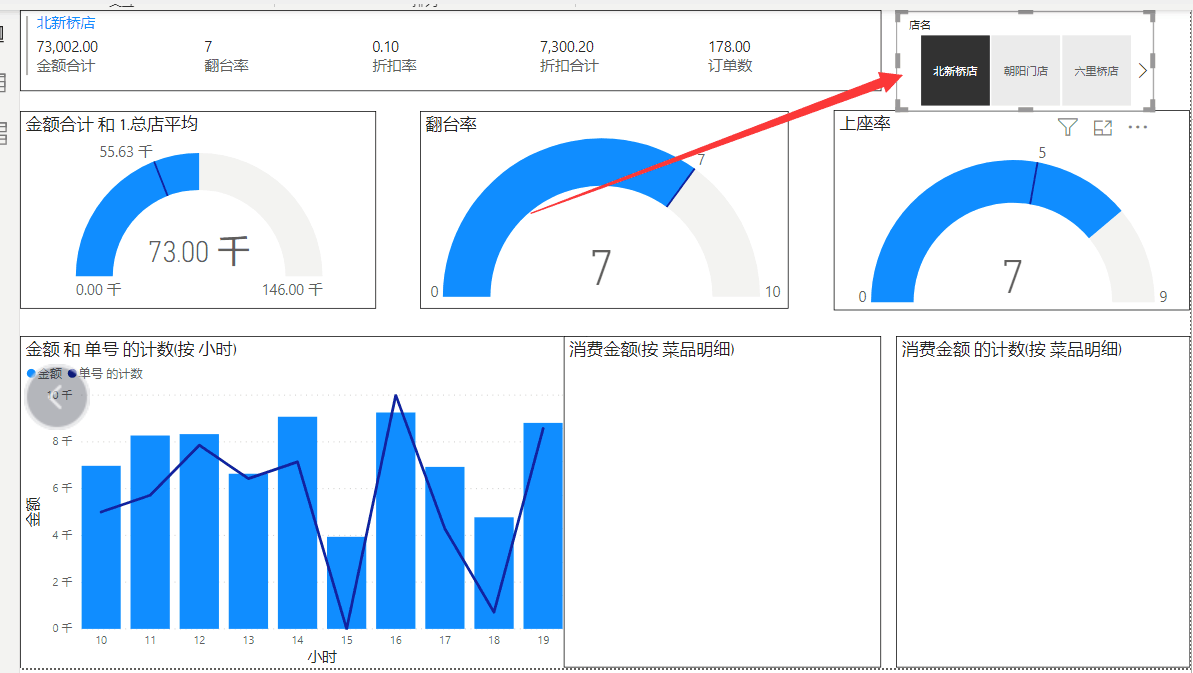Select the 0.10 discount rate value
The height and width of the screenshot is (673, 1193).
coord(386,46)
